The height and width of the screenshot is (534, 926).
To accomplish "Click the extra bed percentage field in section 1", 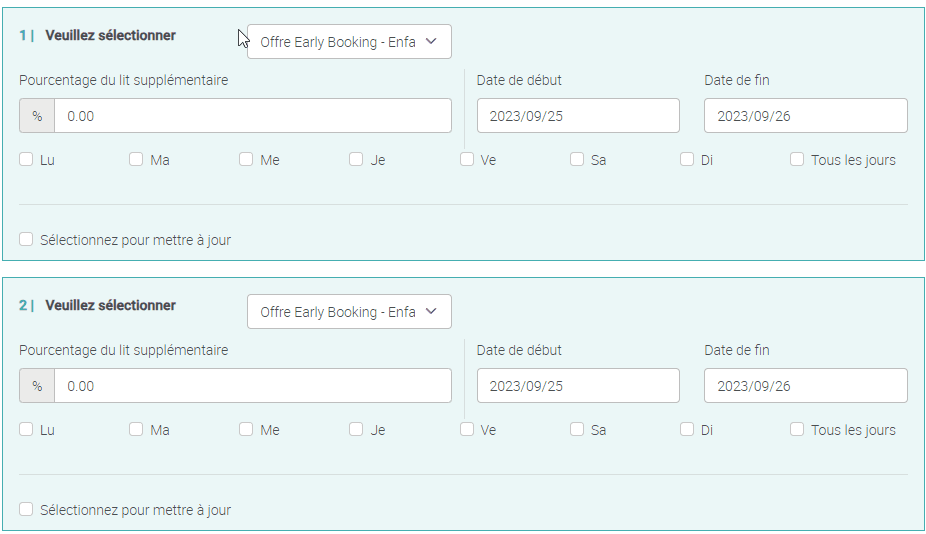I will tap(252, 116).
